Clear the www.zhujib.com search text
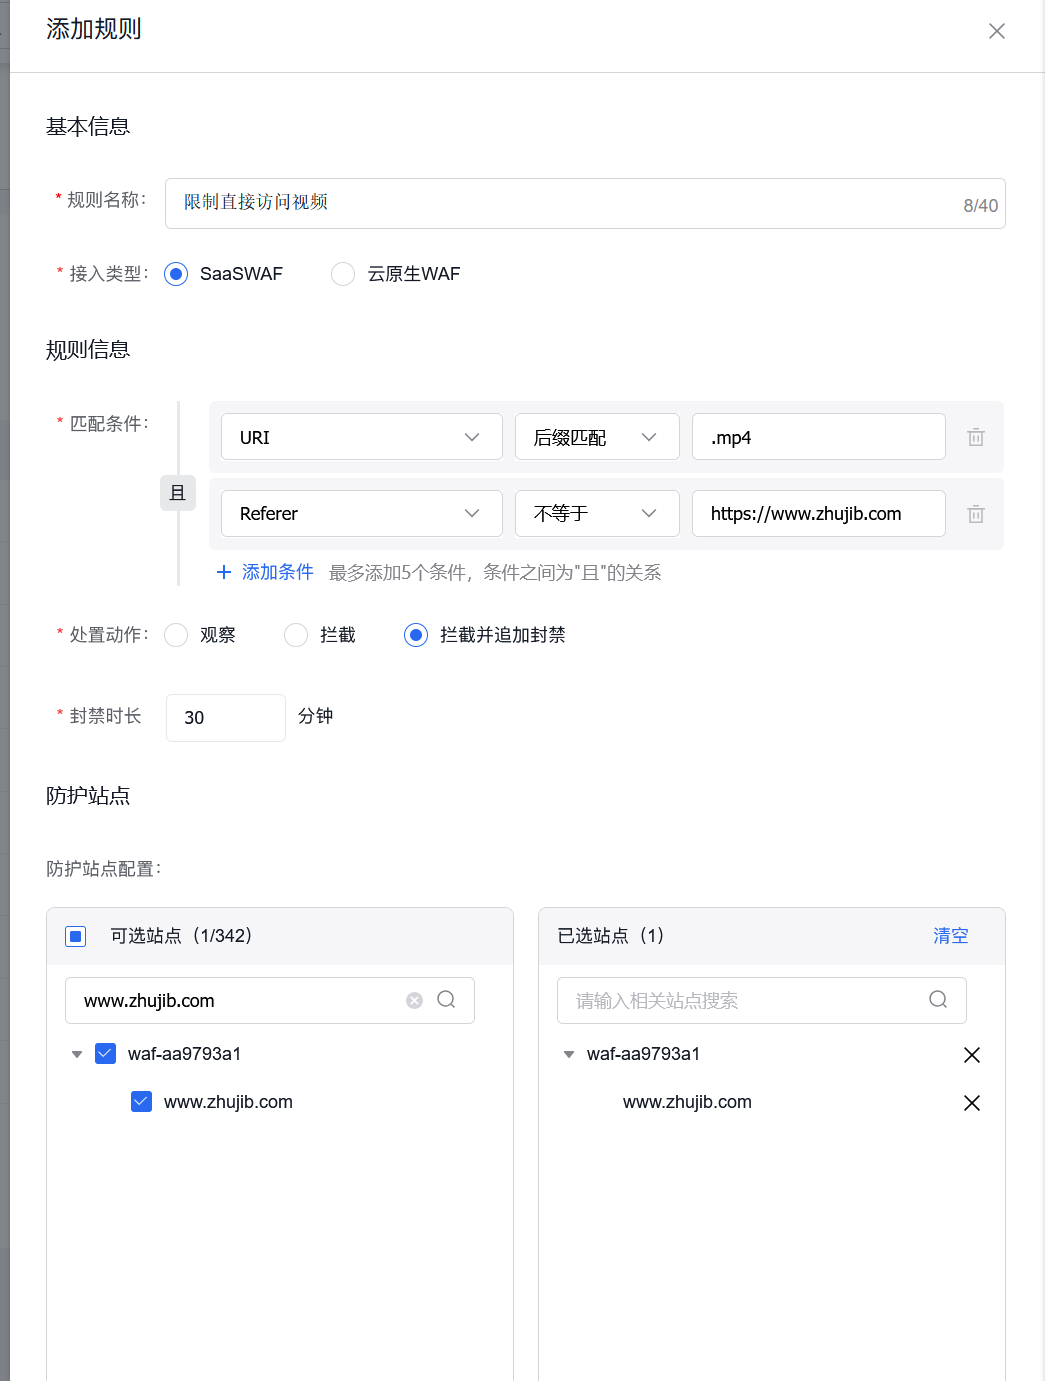 click(x=414, y=1000)
